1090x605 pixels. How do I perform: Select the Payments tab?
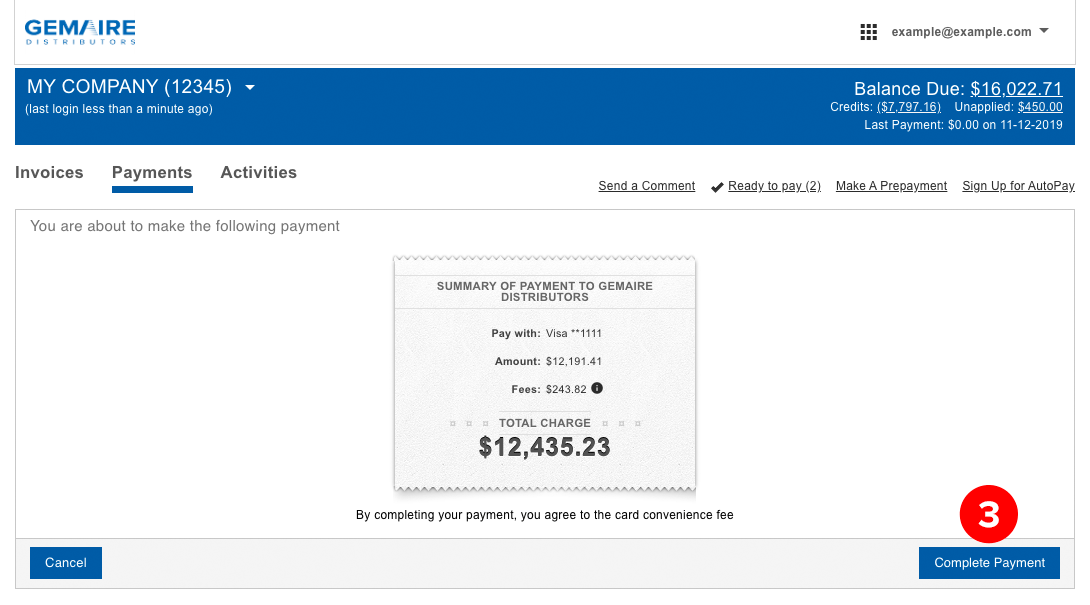[152, 172]
